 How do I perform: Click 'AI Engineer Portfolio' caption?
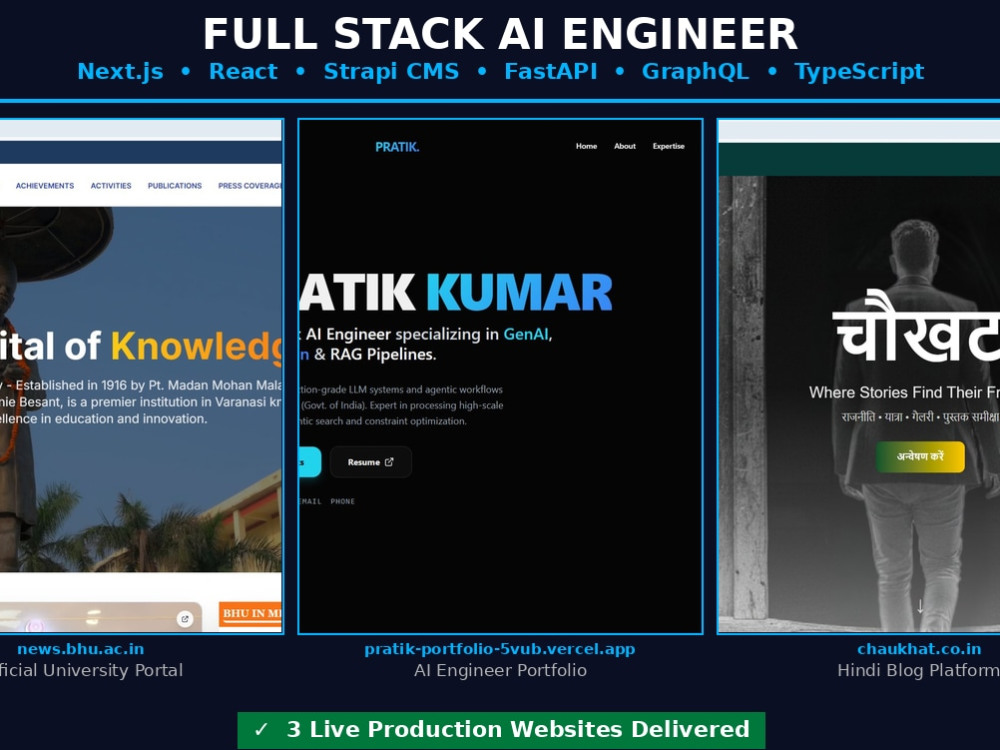[500, 670]
